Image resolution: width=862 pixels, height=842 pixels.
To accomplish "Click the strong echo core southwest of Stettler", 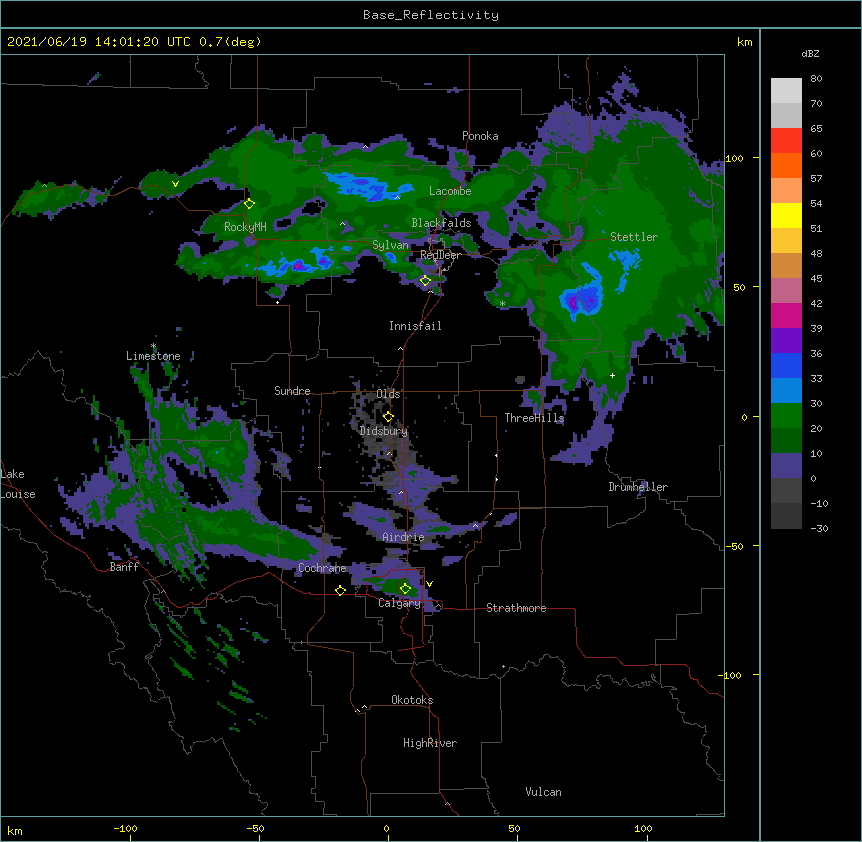I will pyautogui.click(x=581, y=300).
